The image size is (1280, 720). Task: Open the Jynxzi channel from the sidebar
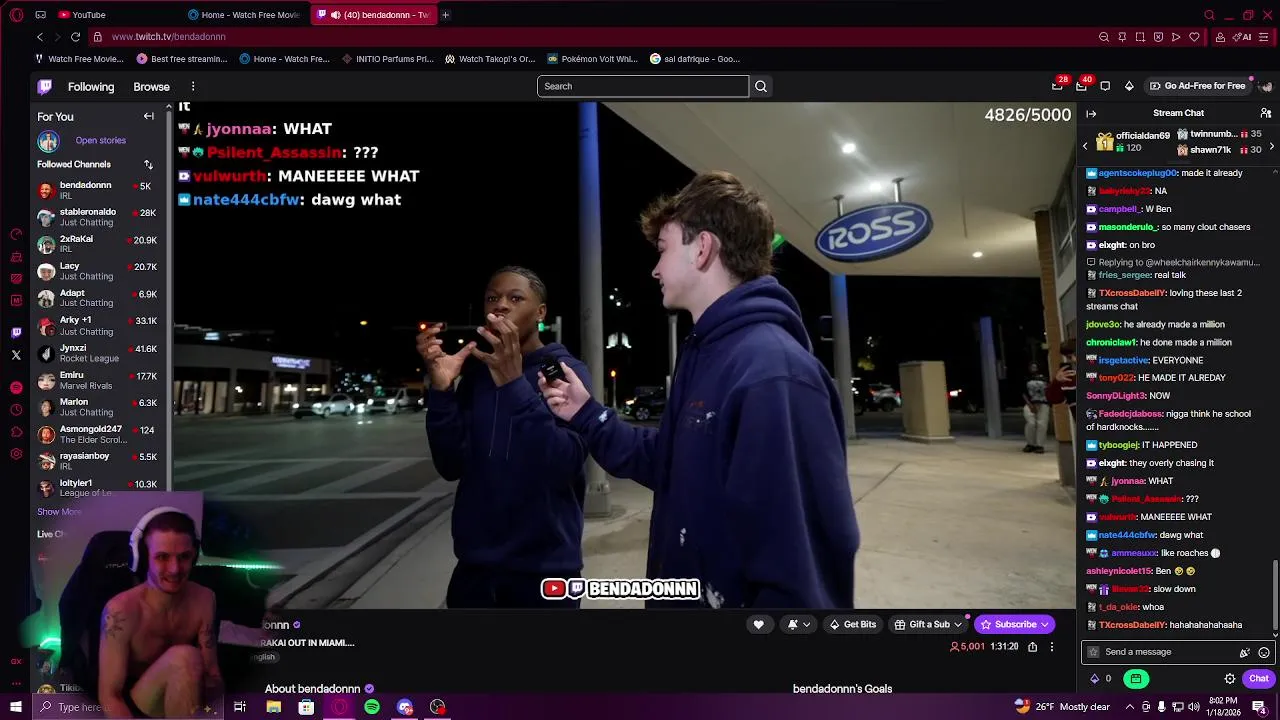pos(97,353)
